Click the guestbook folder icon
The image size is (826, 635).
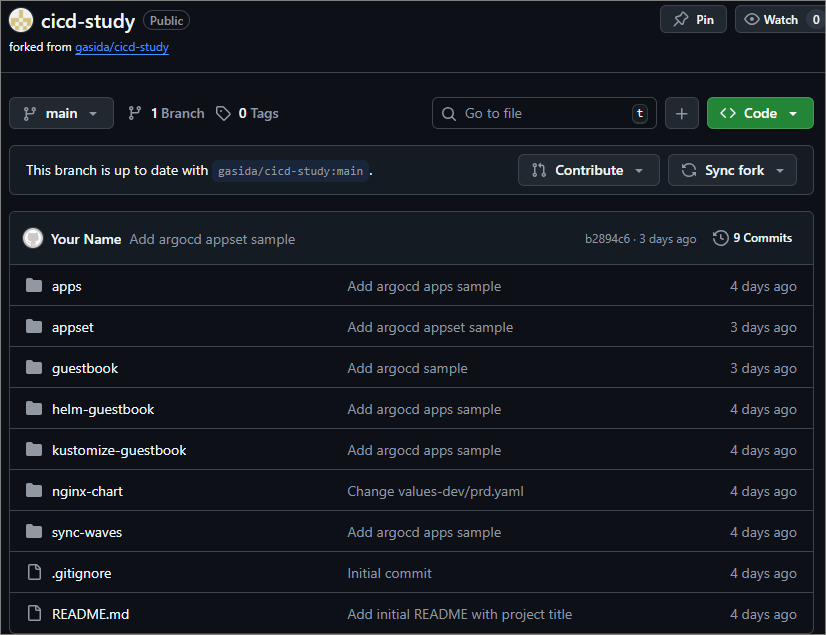pyautogui.click(x=34, y=367)
